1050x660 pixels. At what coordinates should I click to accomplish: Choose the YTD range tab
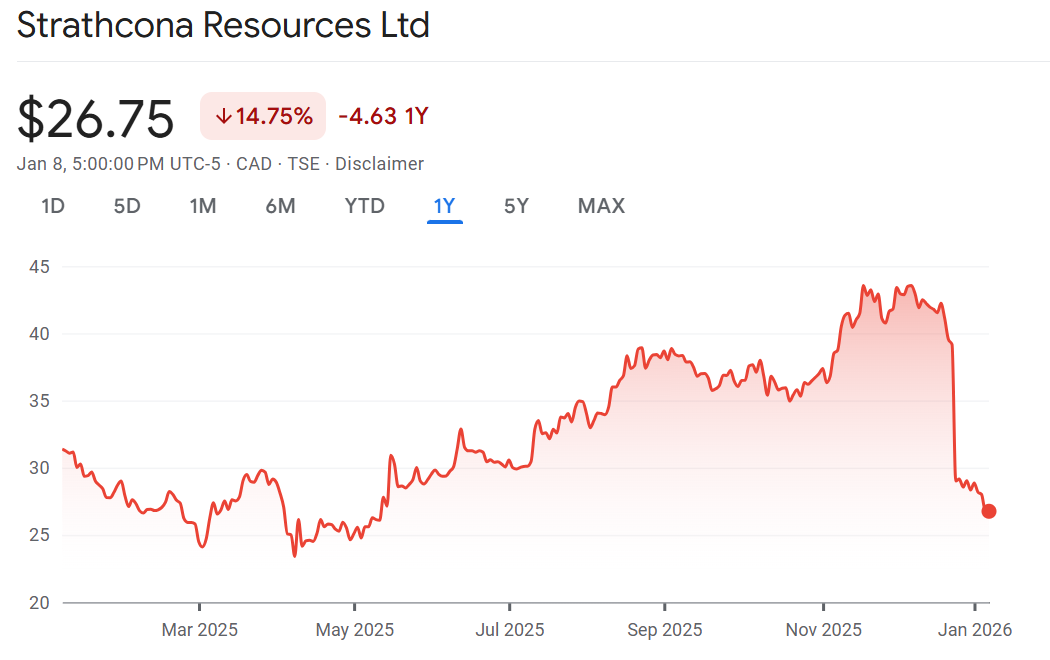[364, 206]
